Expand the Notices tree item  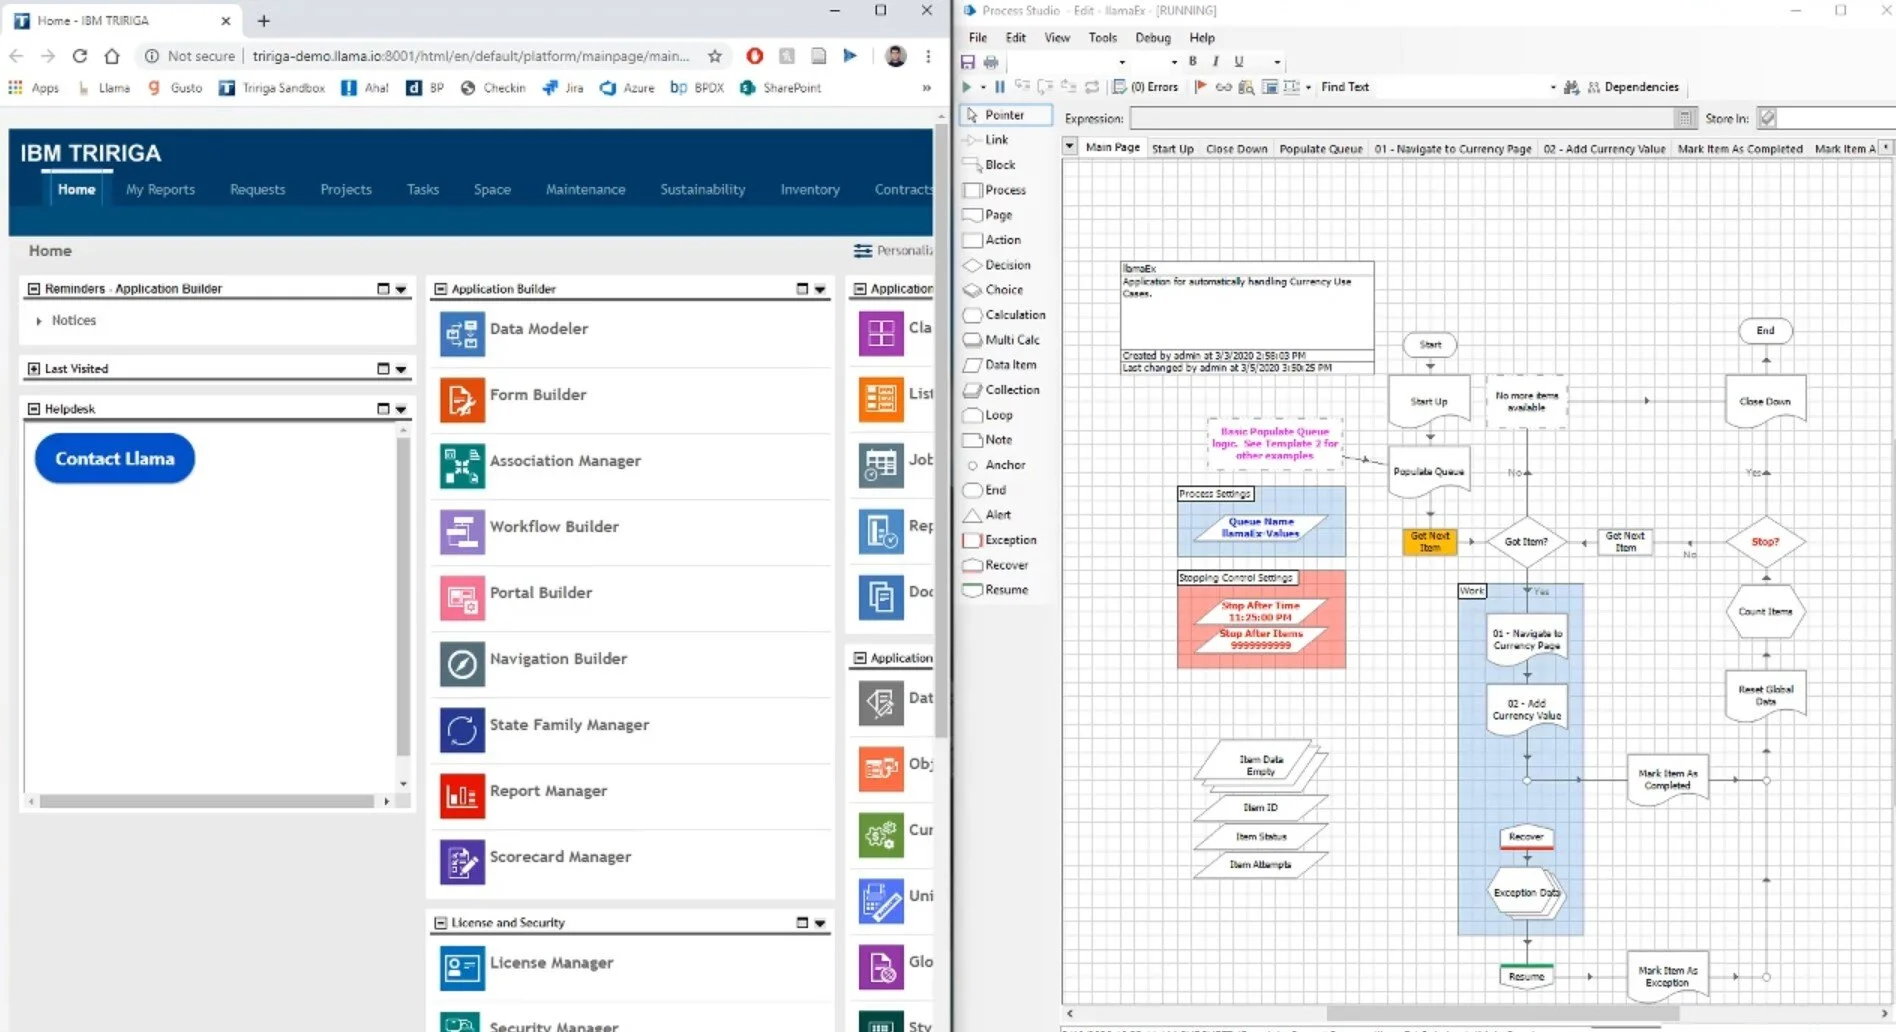coord(39,321)
